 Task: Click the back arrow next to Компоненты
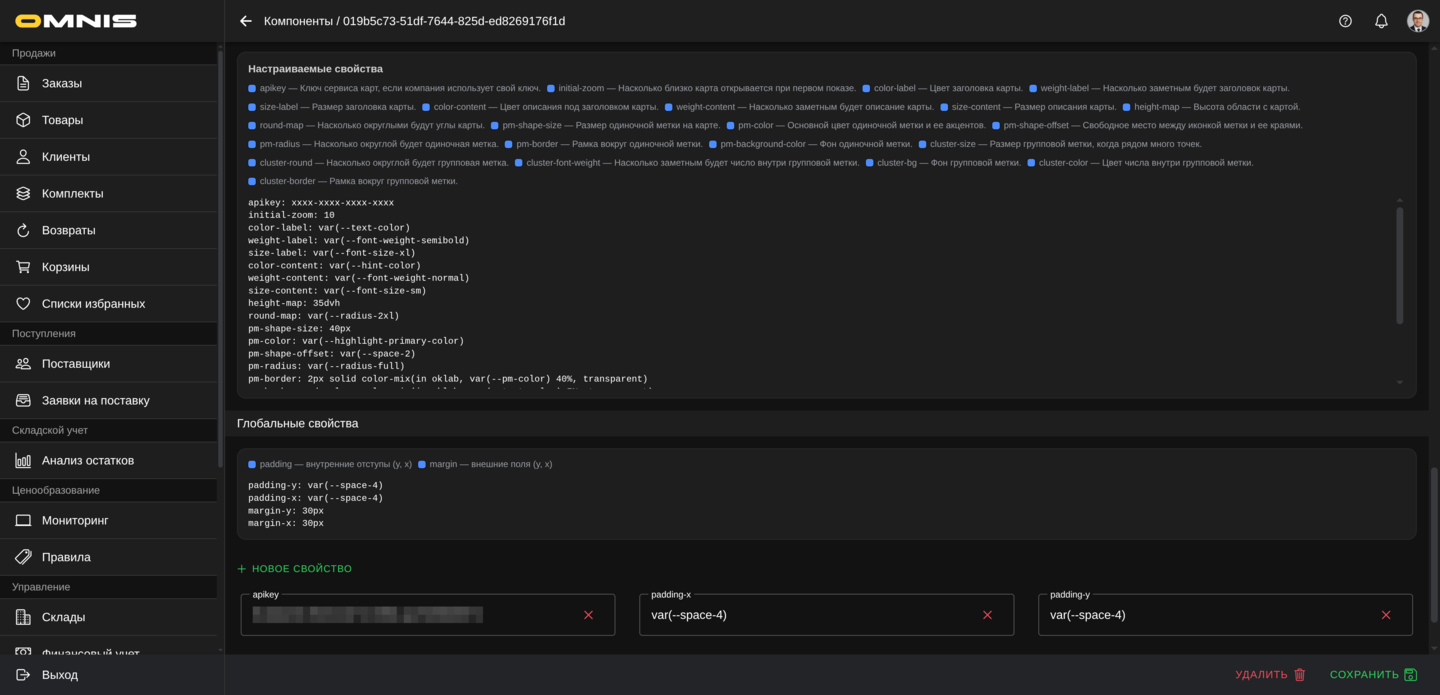(x=246, y=21)
